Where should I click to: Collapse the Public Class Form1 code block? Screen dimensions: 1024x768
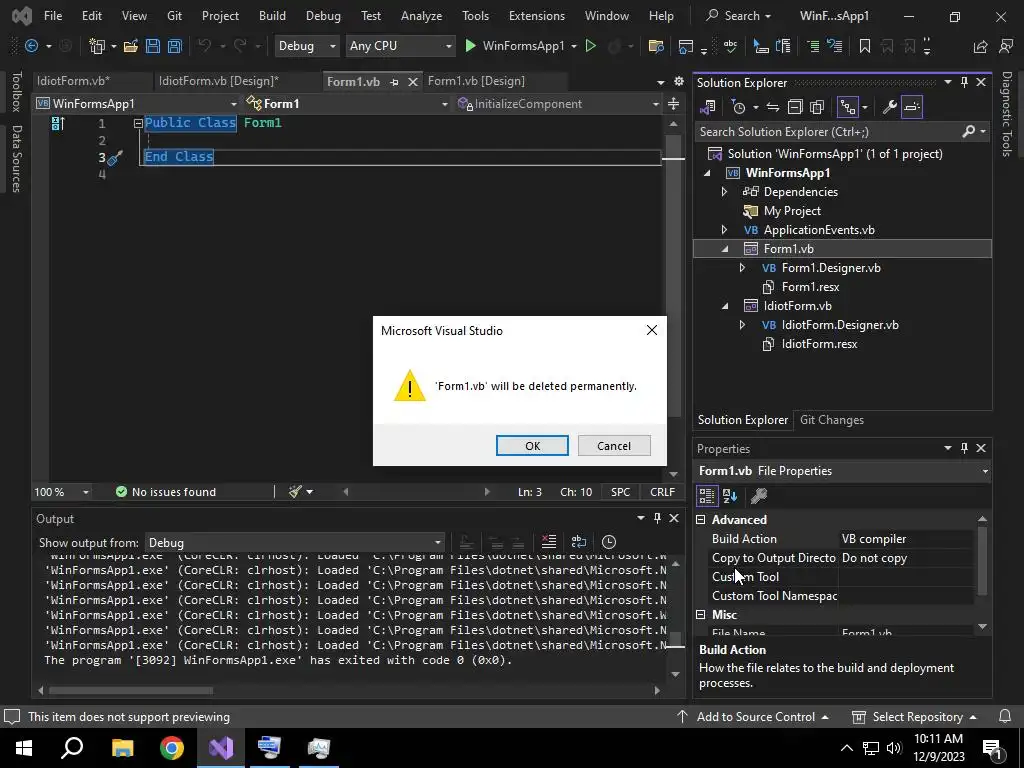coord(138,123)
